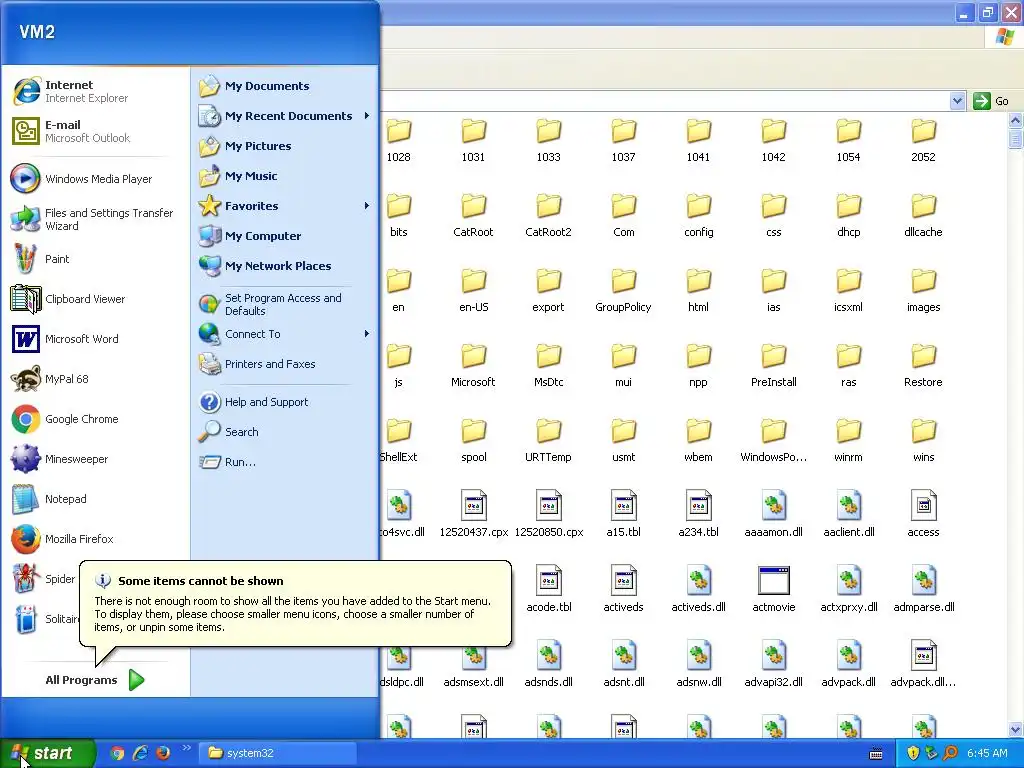The image size is (1024, 768).
Task: Select the 2052 folder
Action: click(923, 139)
